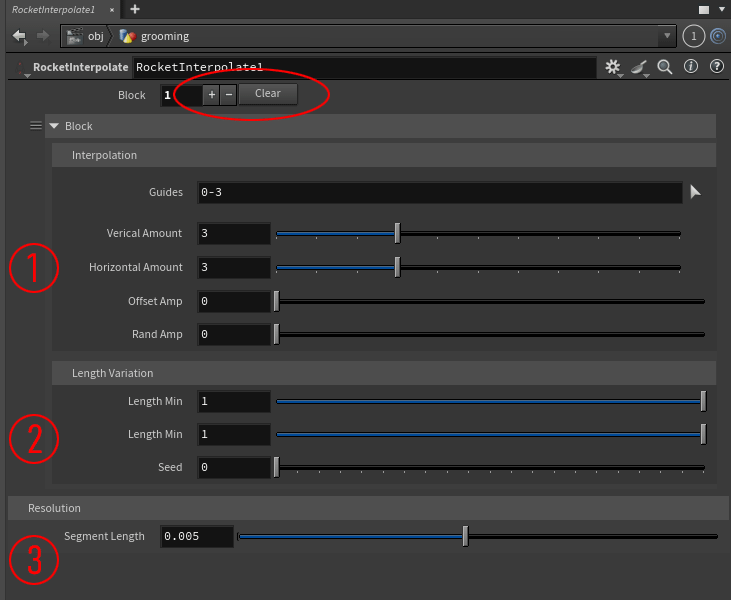Click the first Length Min value field
This screenshot has width=731, height=600.
pyautogui.click(x=234, y=401)
